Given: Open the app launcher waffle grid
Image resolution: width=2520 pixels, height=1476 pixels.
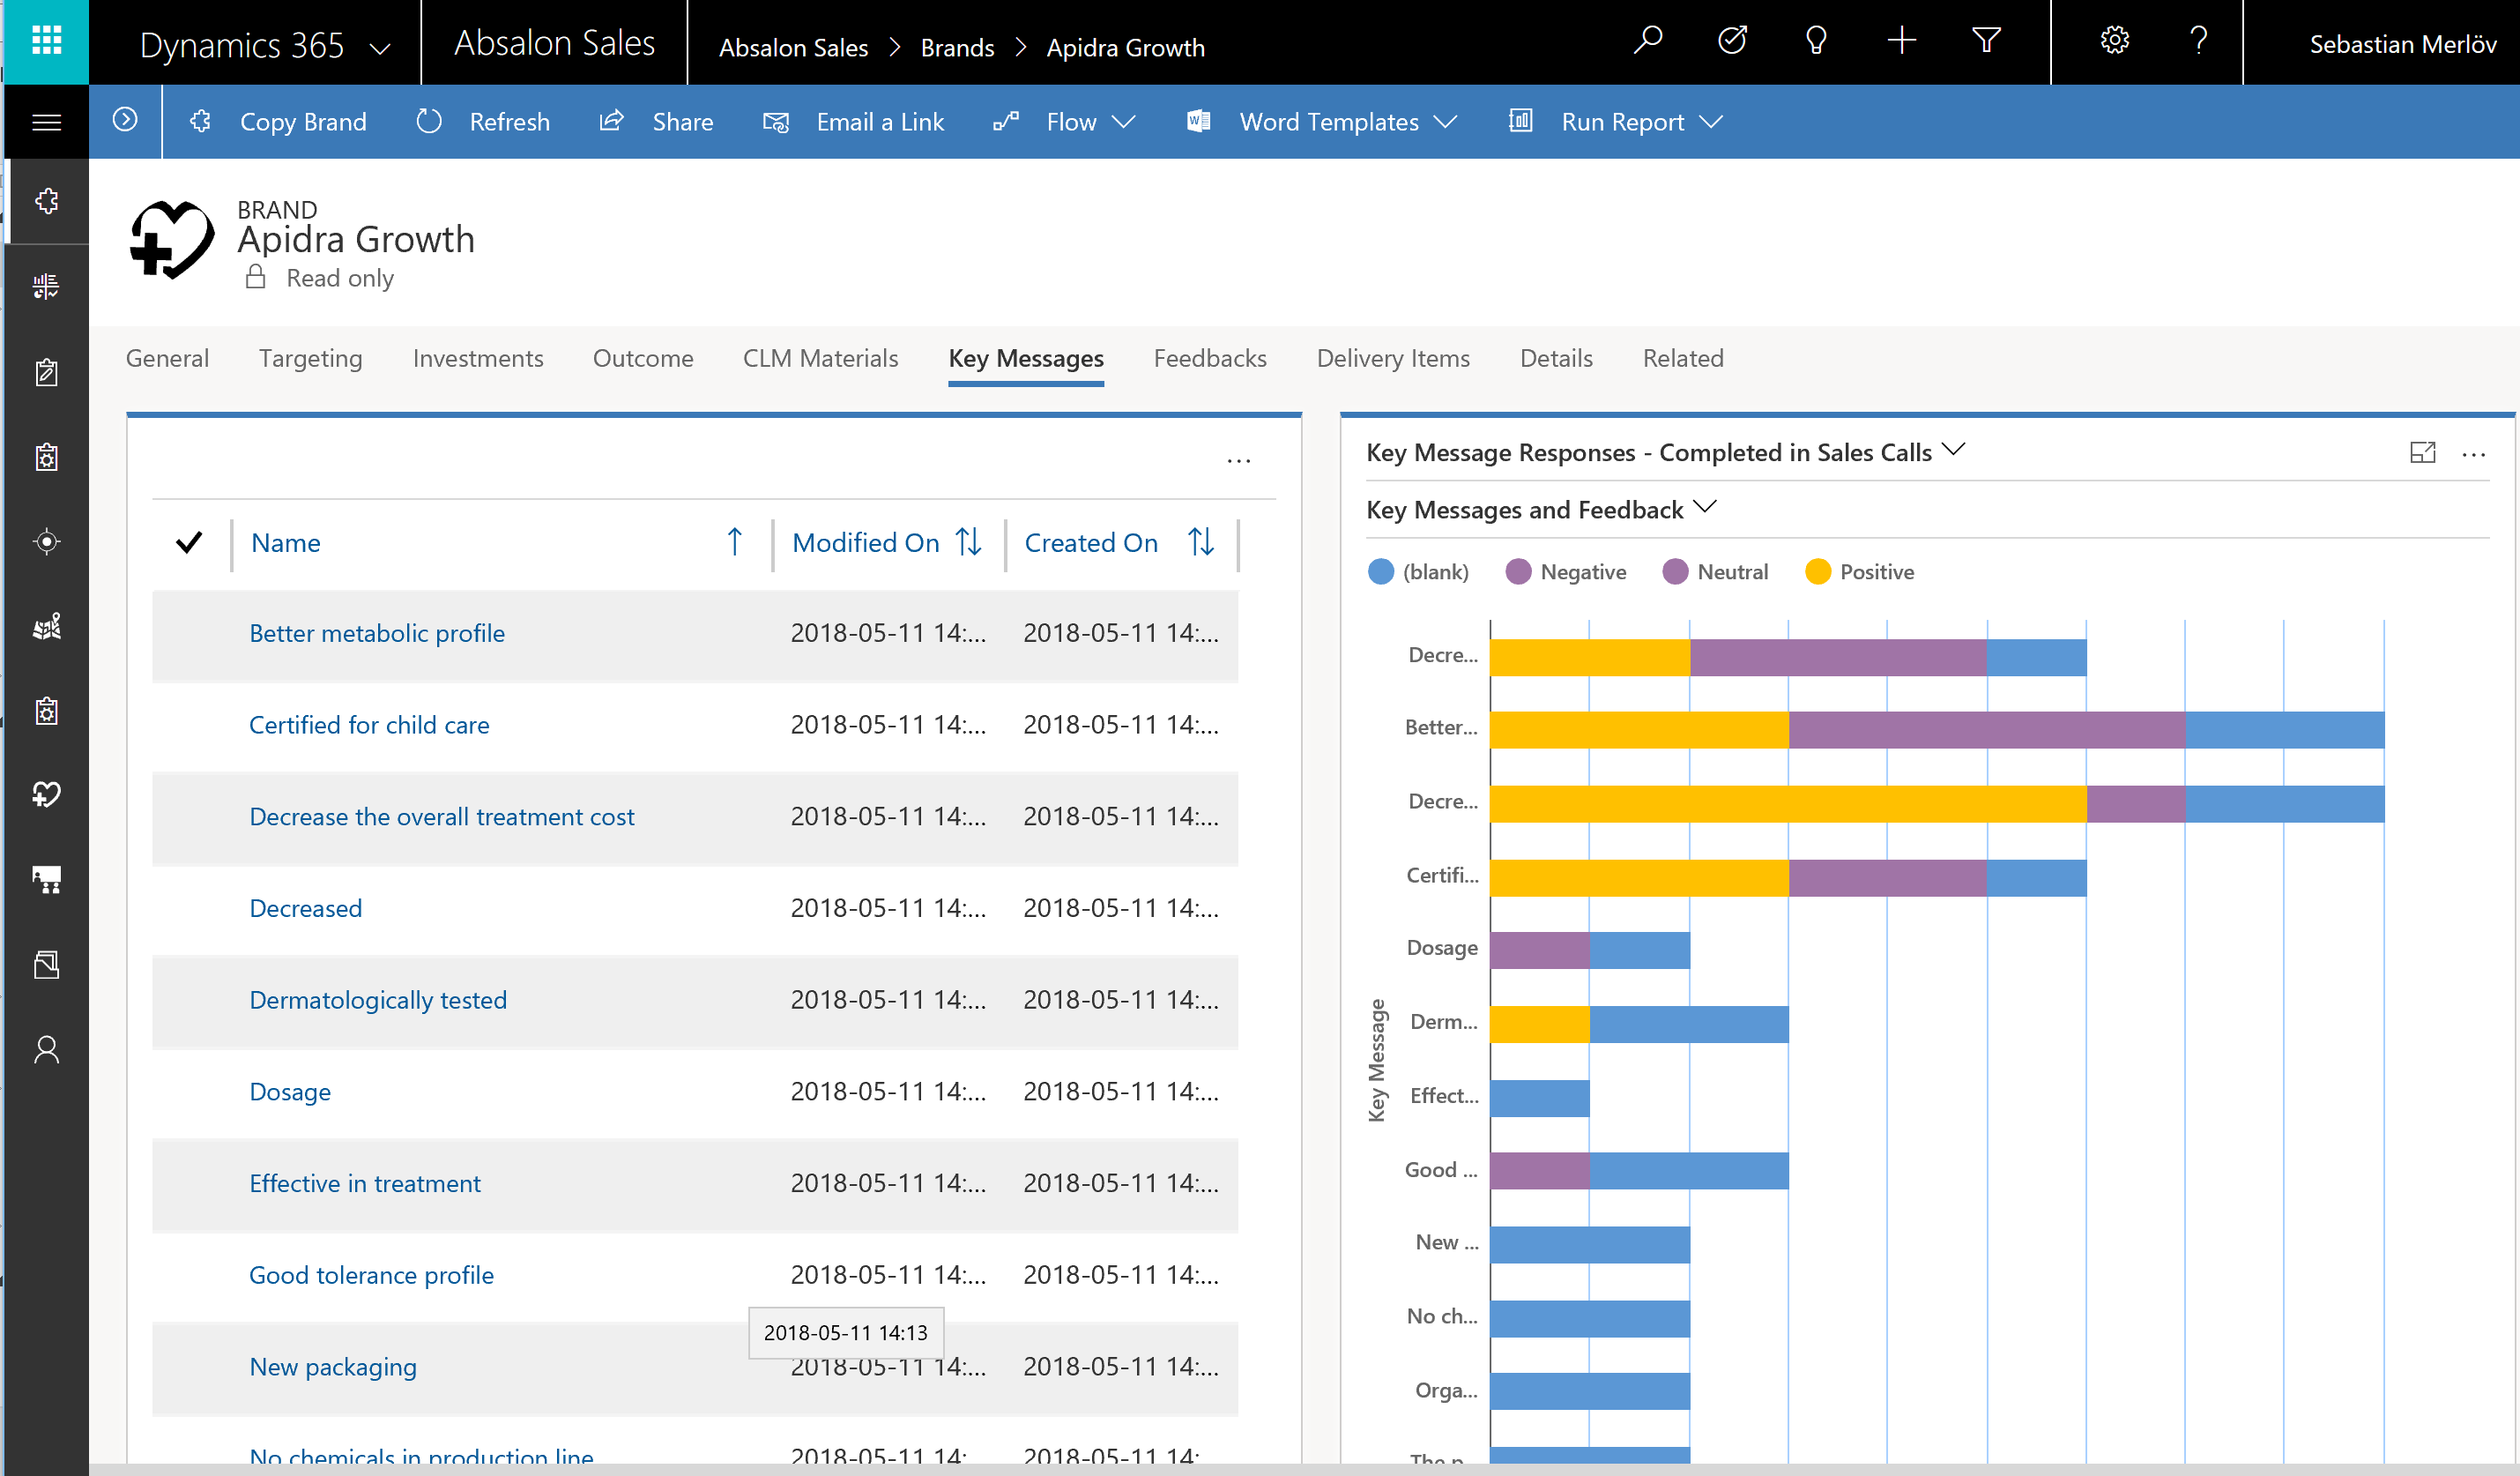Looking at the screenshot, I should [46, 41].
